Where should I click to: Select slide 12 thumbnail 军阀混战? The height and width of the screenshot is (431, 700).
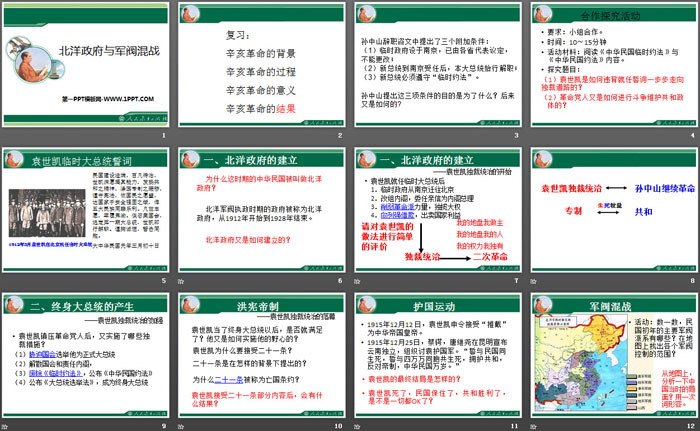614,356
